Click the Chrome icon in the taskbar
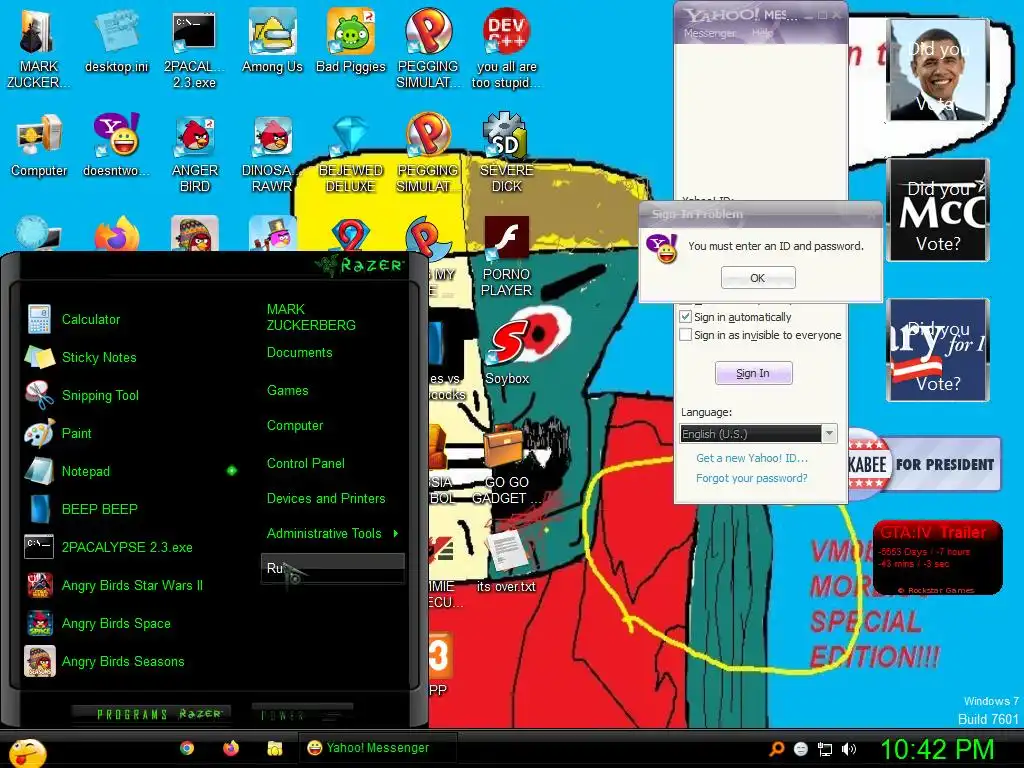The image size is (1024, 768). pyautogui.click(x=187, y=748)
